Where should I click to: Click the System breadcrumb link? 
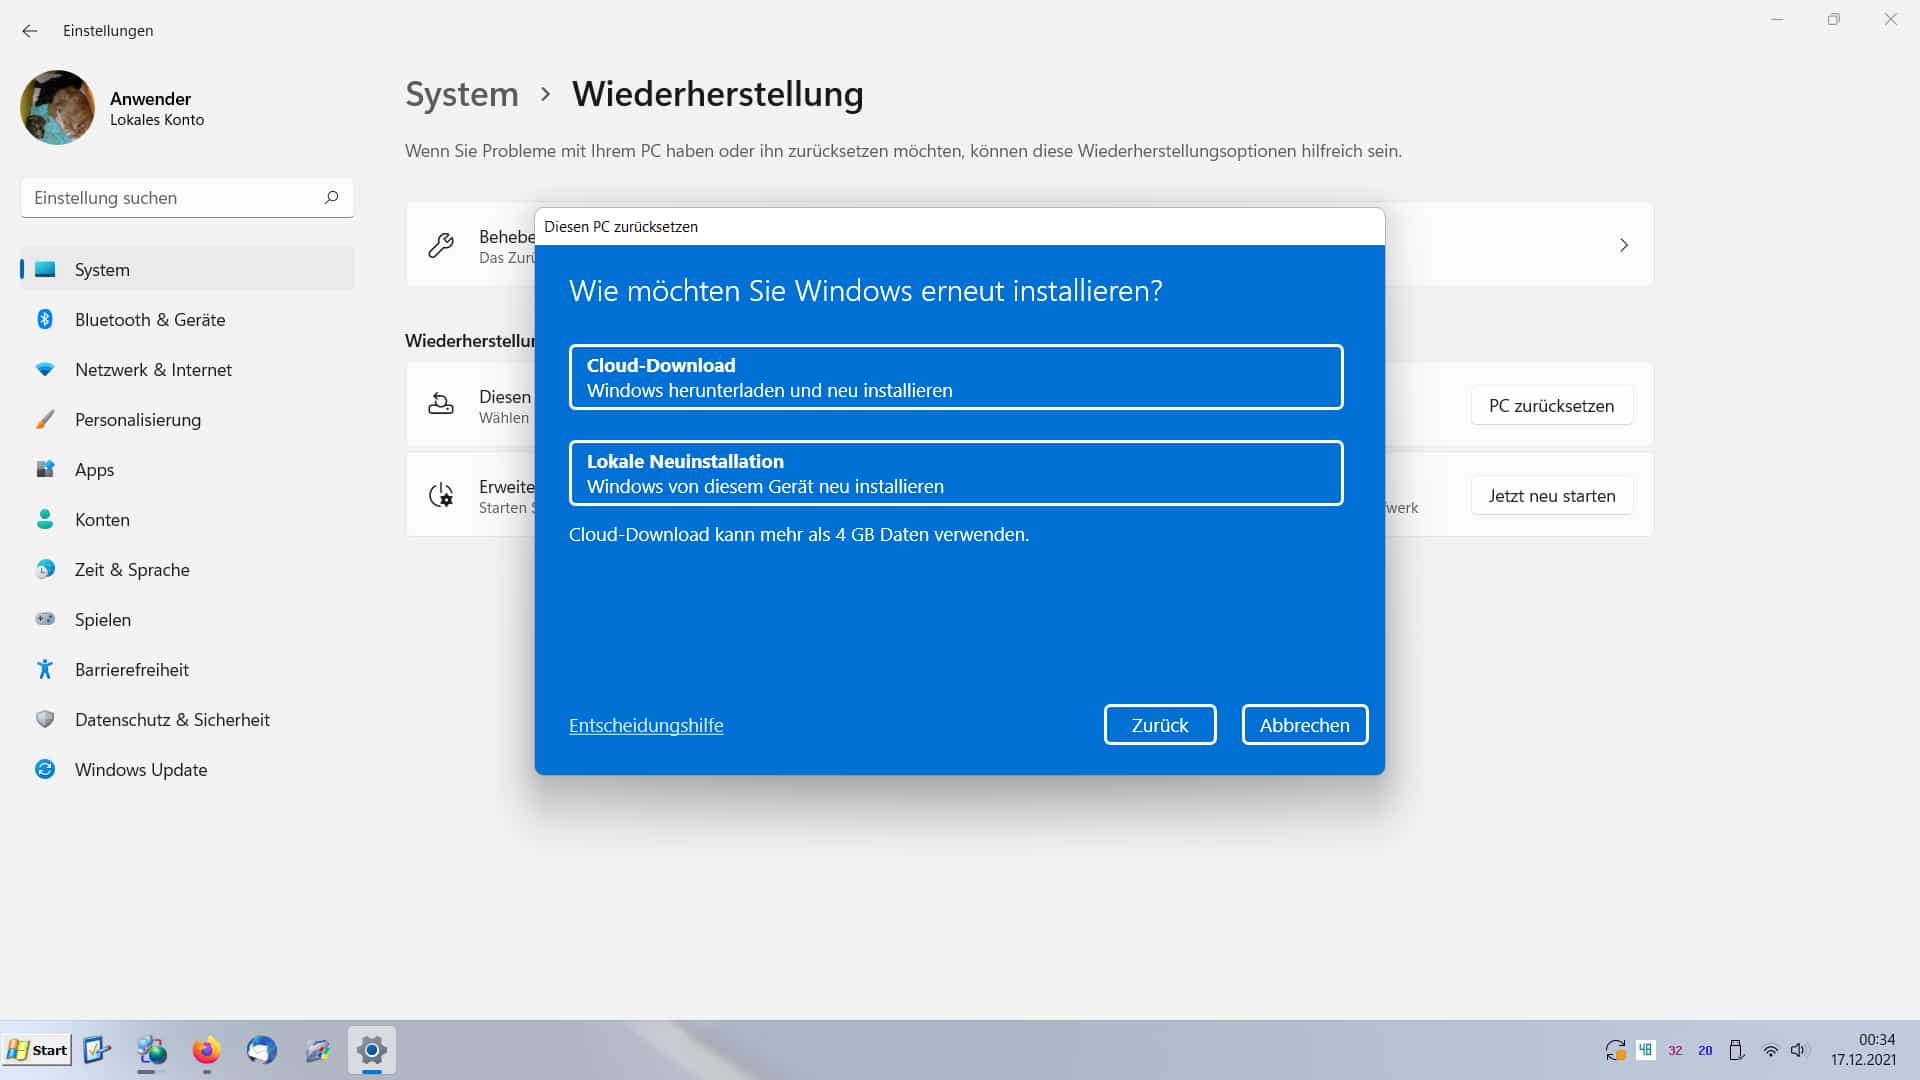[462, 94]
